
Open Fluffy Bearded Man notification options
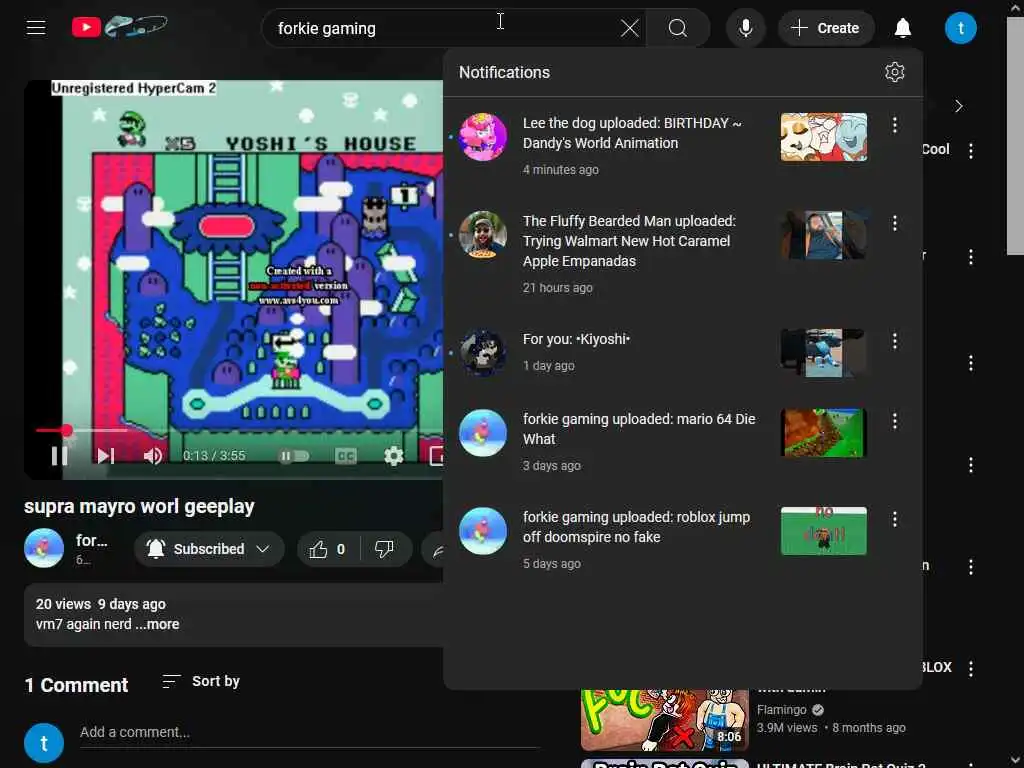[x=894, y=223]
